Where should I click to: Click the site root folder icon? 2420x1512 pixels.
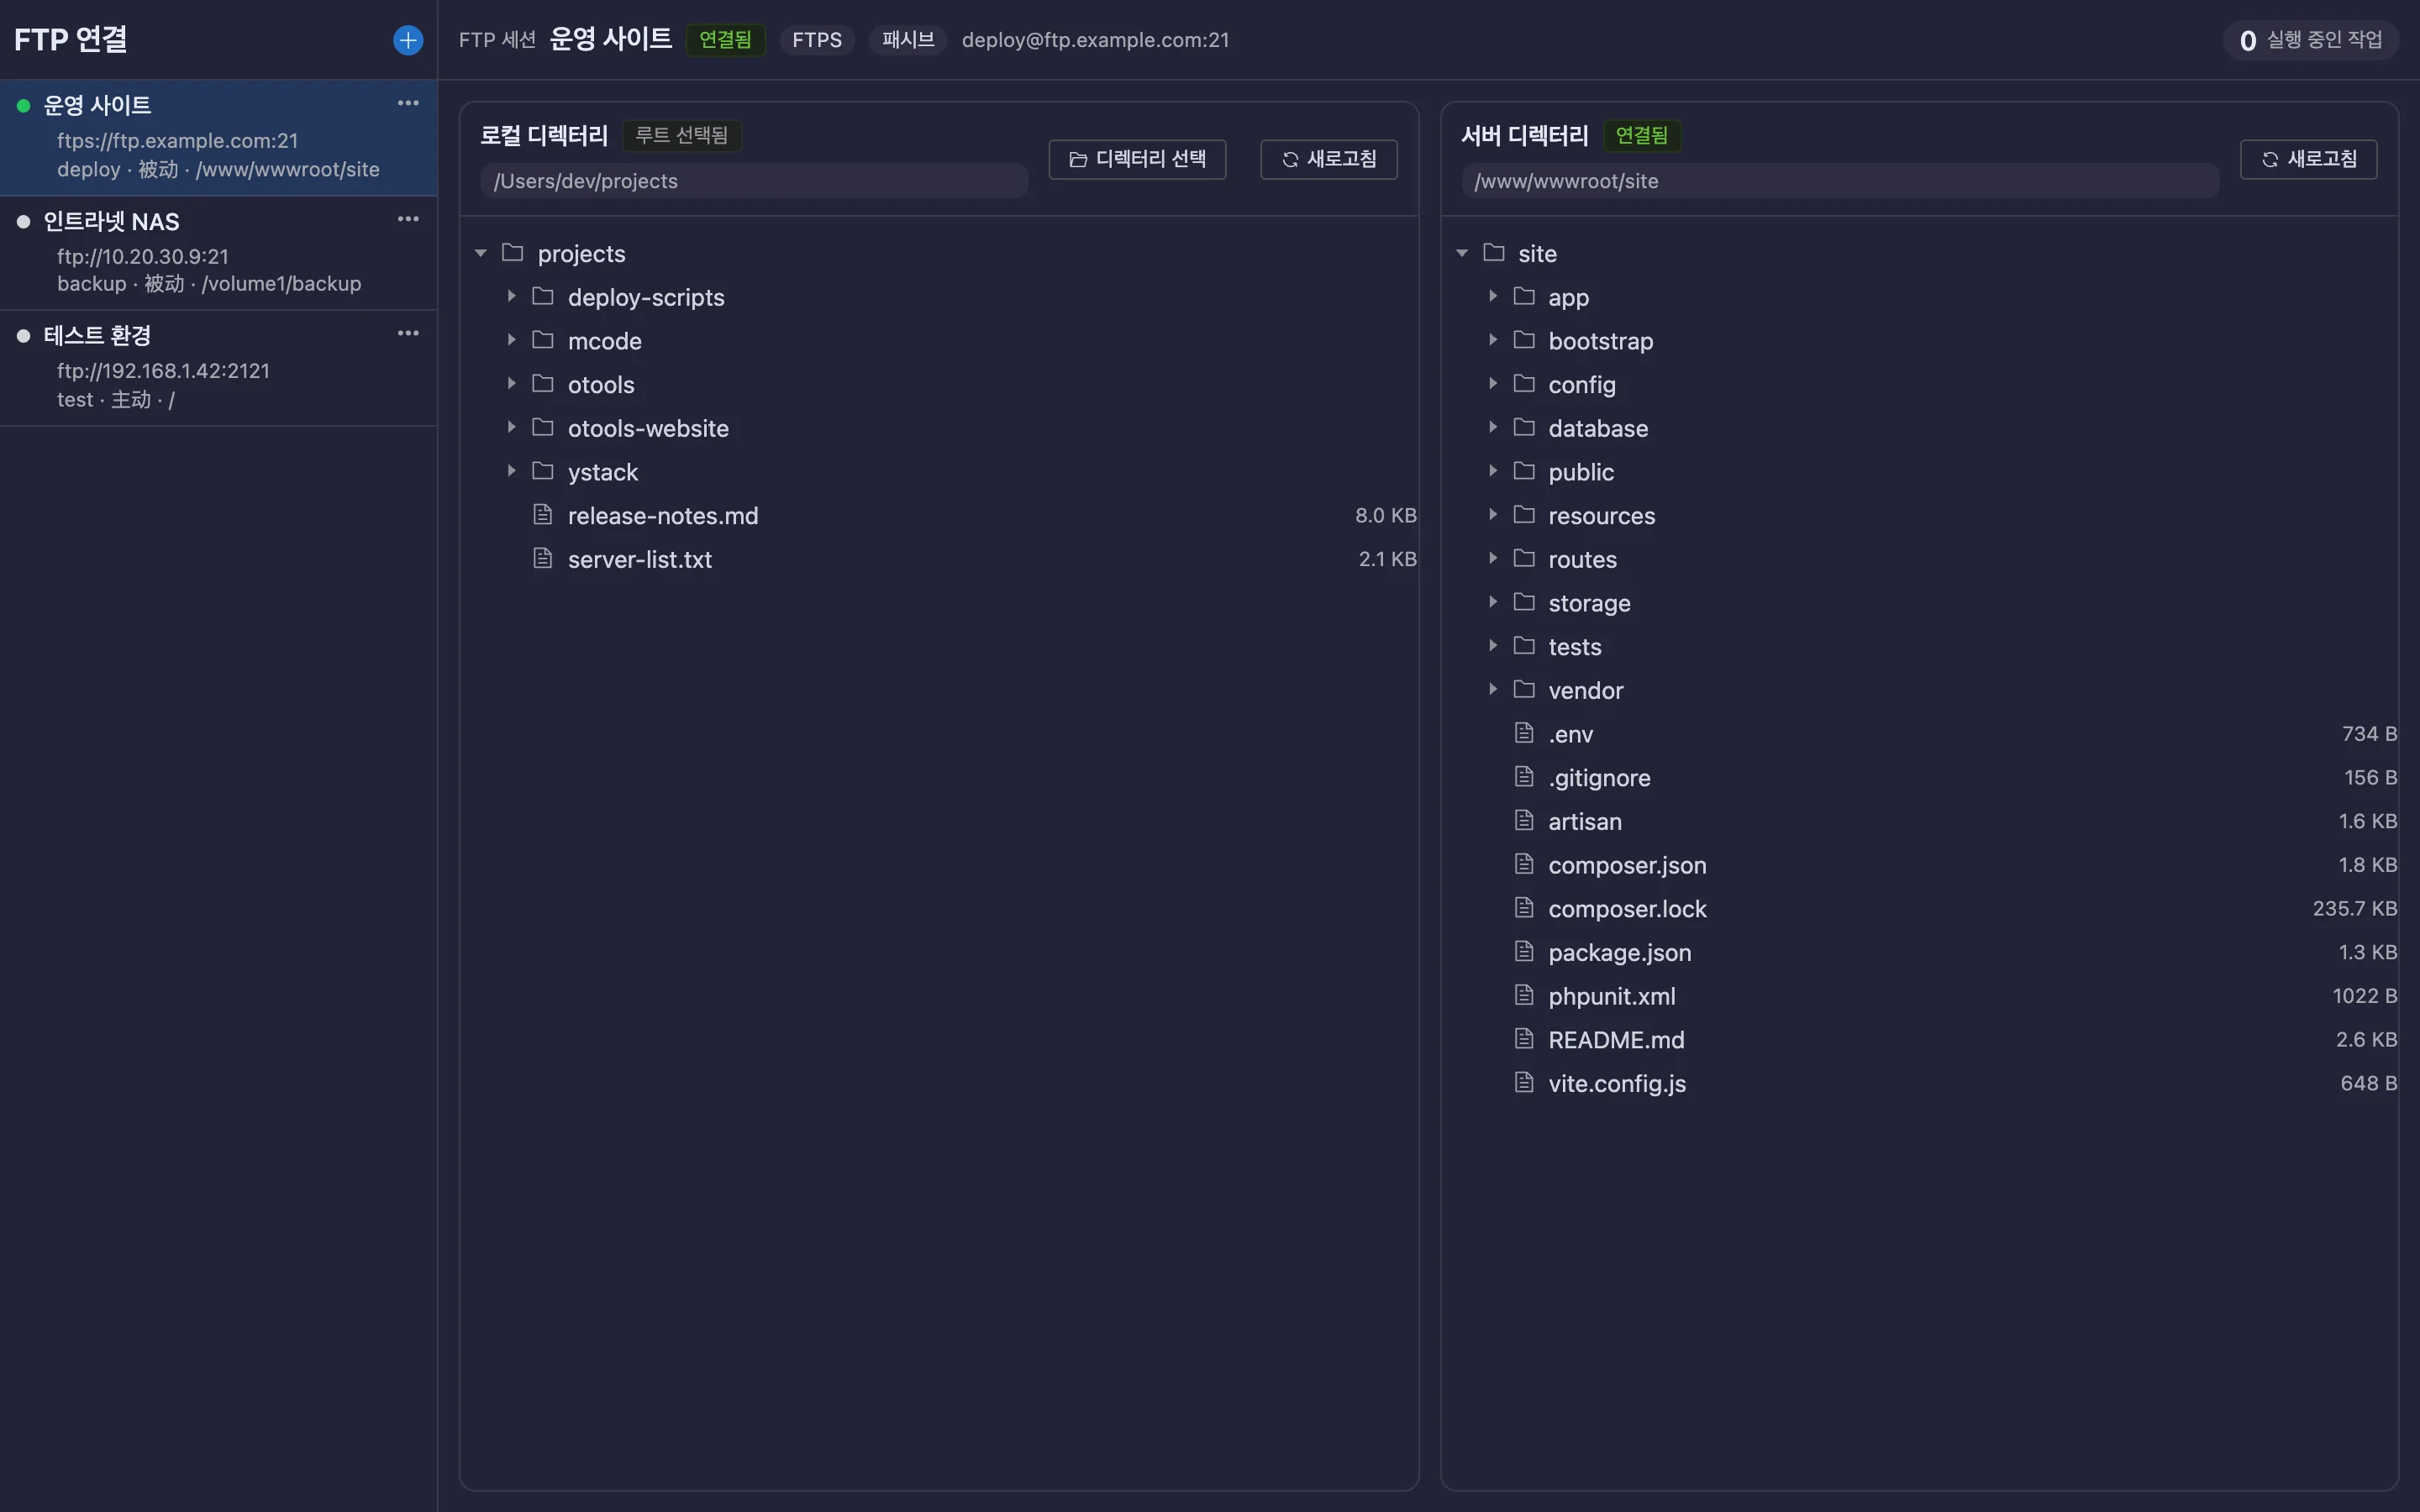tap(1494, 252)
